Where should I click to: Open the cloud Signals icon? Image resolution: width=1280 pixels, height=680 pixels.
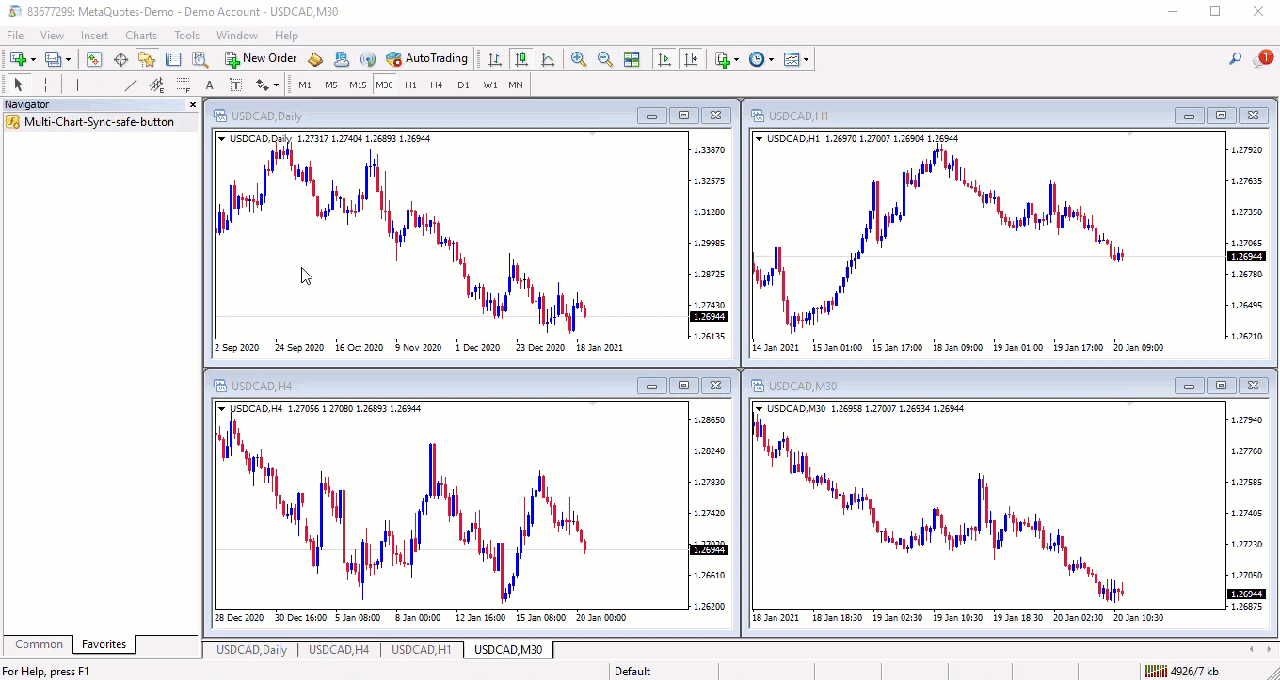pos(341,60)
